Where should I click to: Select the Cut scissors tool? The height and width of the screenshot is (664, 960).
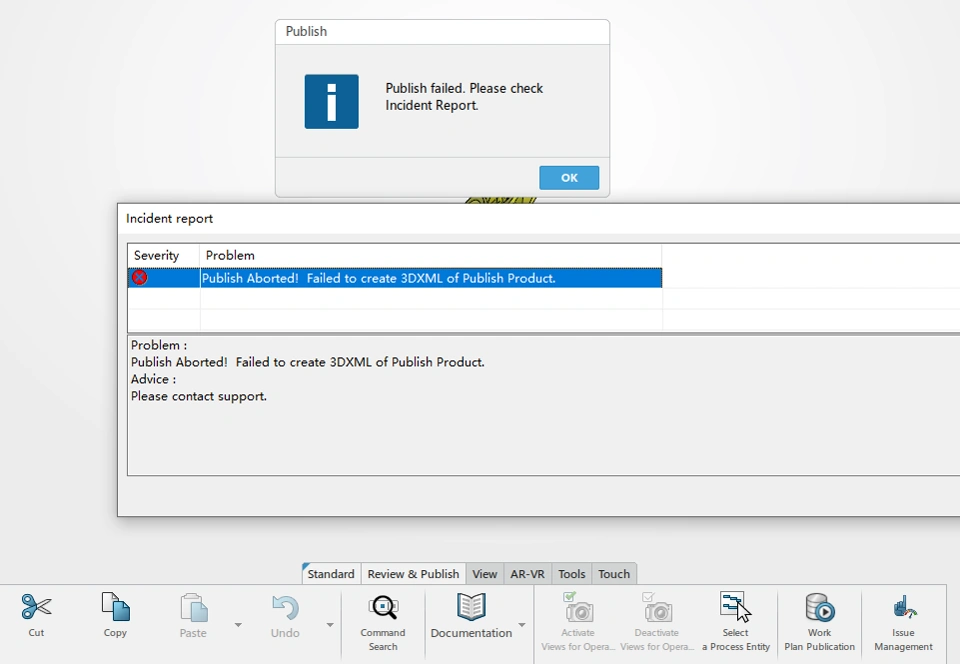[36, 606]
